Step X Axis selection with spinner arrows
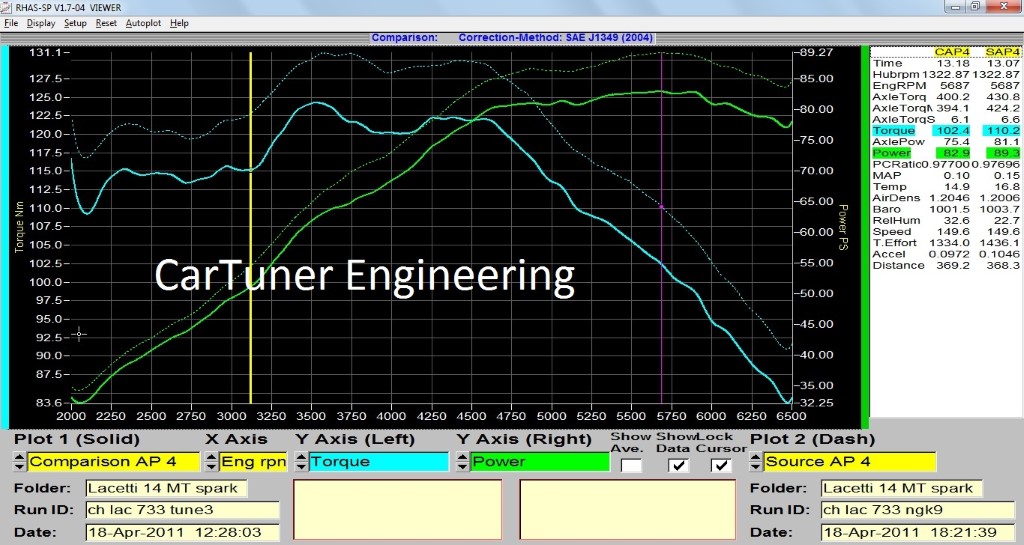The image size is (1024, 545). (211, 462)
